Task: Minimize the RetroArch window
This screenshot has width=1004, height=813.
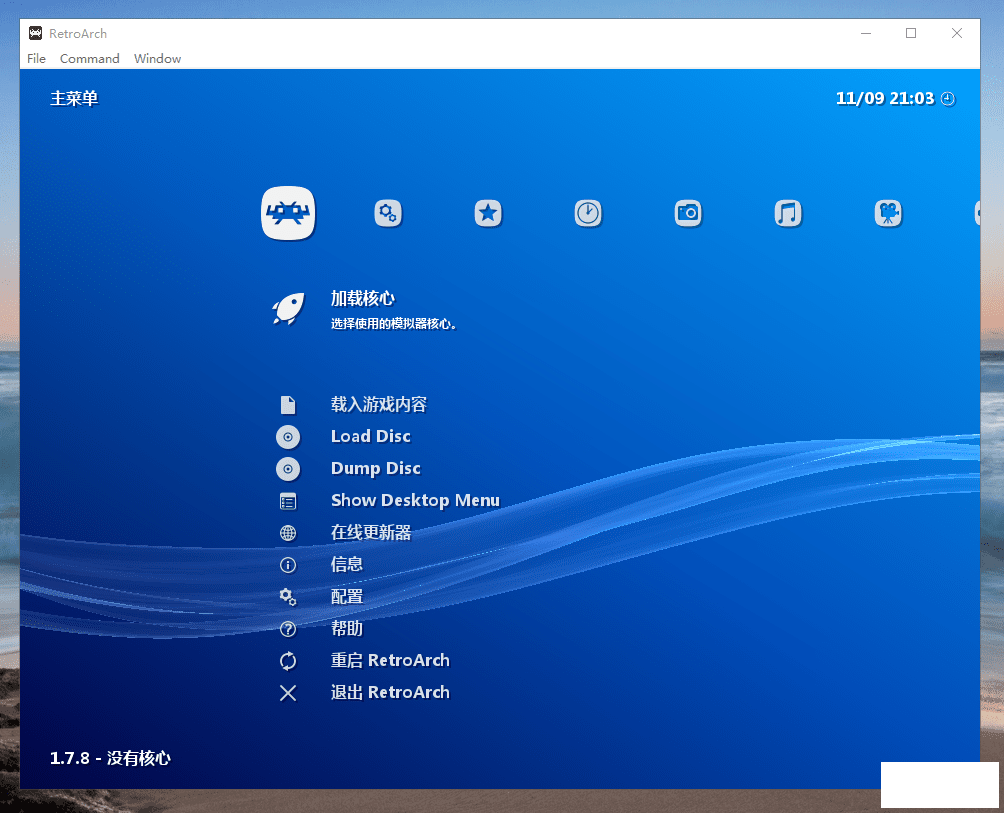Action: click(x=866, y=33)
